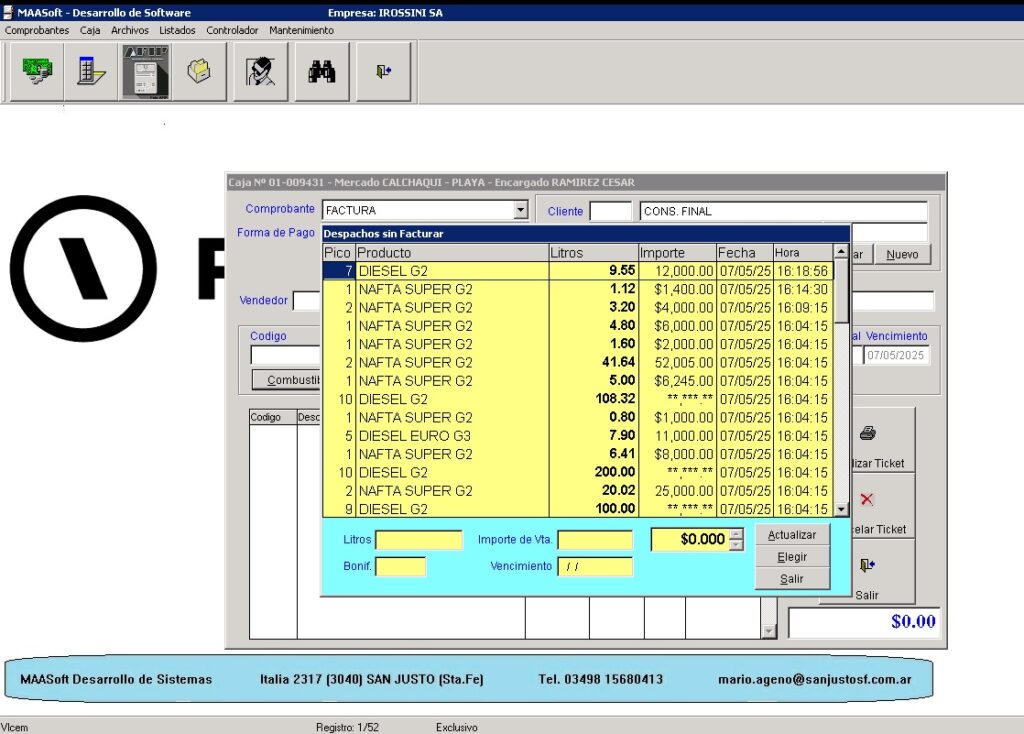
Task: Decrease the $0.000 value with down spinner
Action: coord(737,545)
